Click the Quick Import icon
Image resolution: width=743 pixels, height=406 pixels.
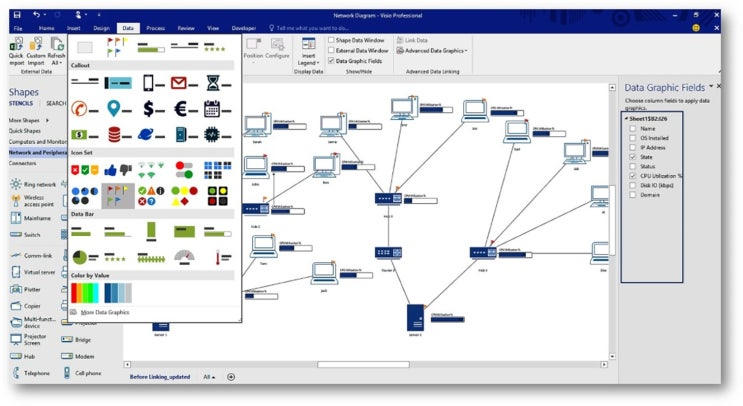pos(16,51)
